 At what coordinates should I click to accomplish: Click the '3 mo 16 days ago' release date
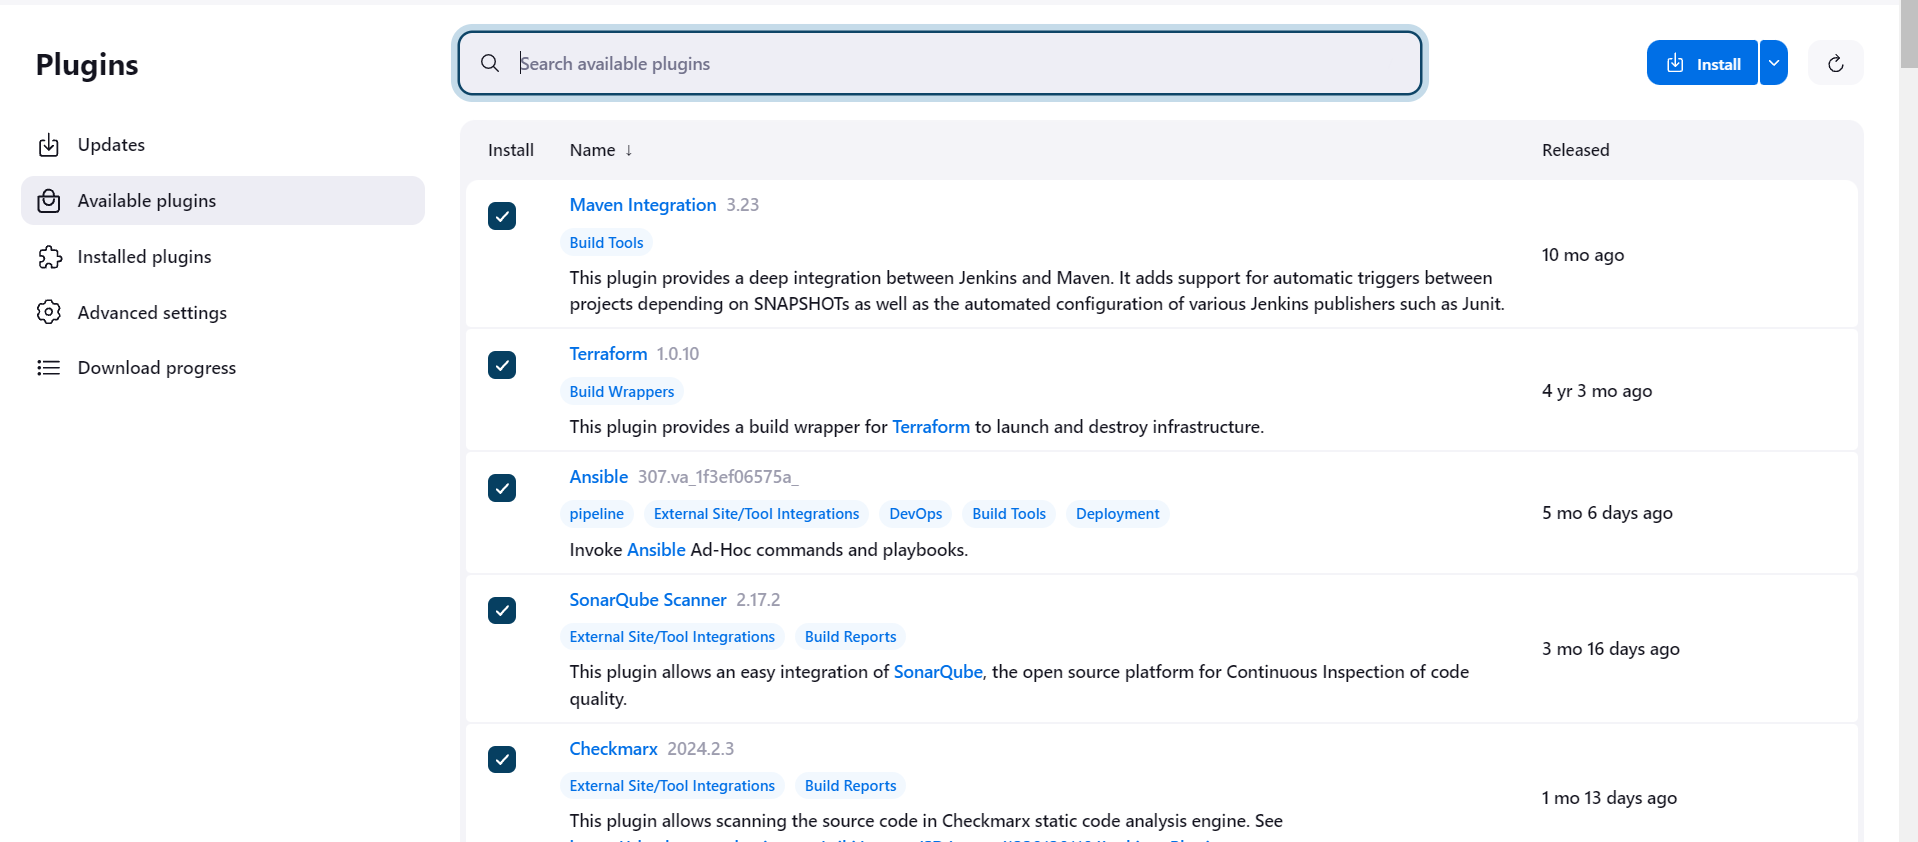coord(1611,649)
